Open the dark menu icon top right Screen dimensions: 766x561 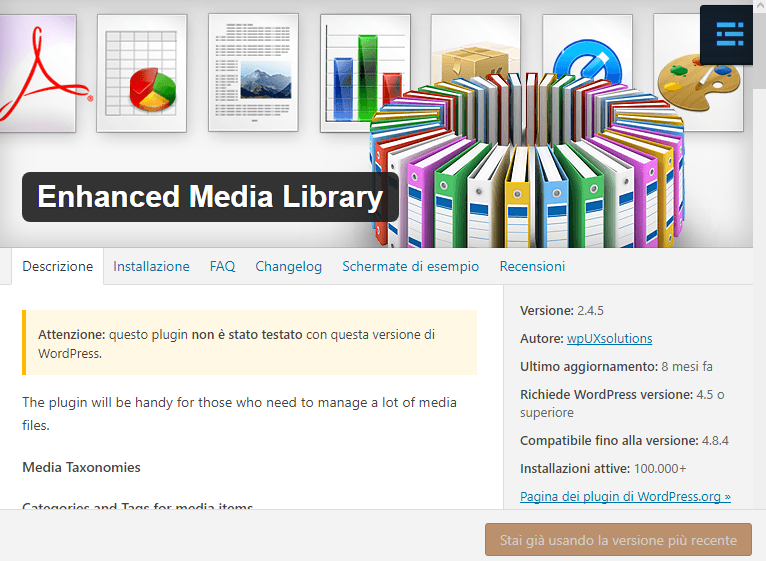(726, 35)
